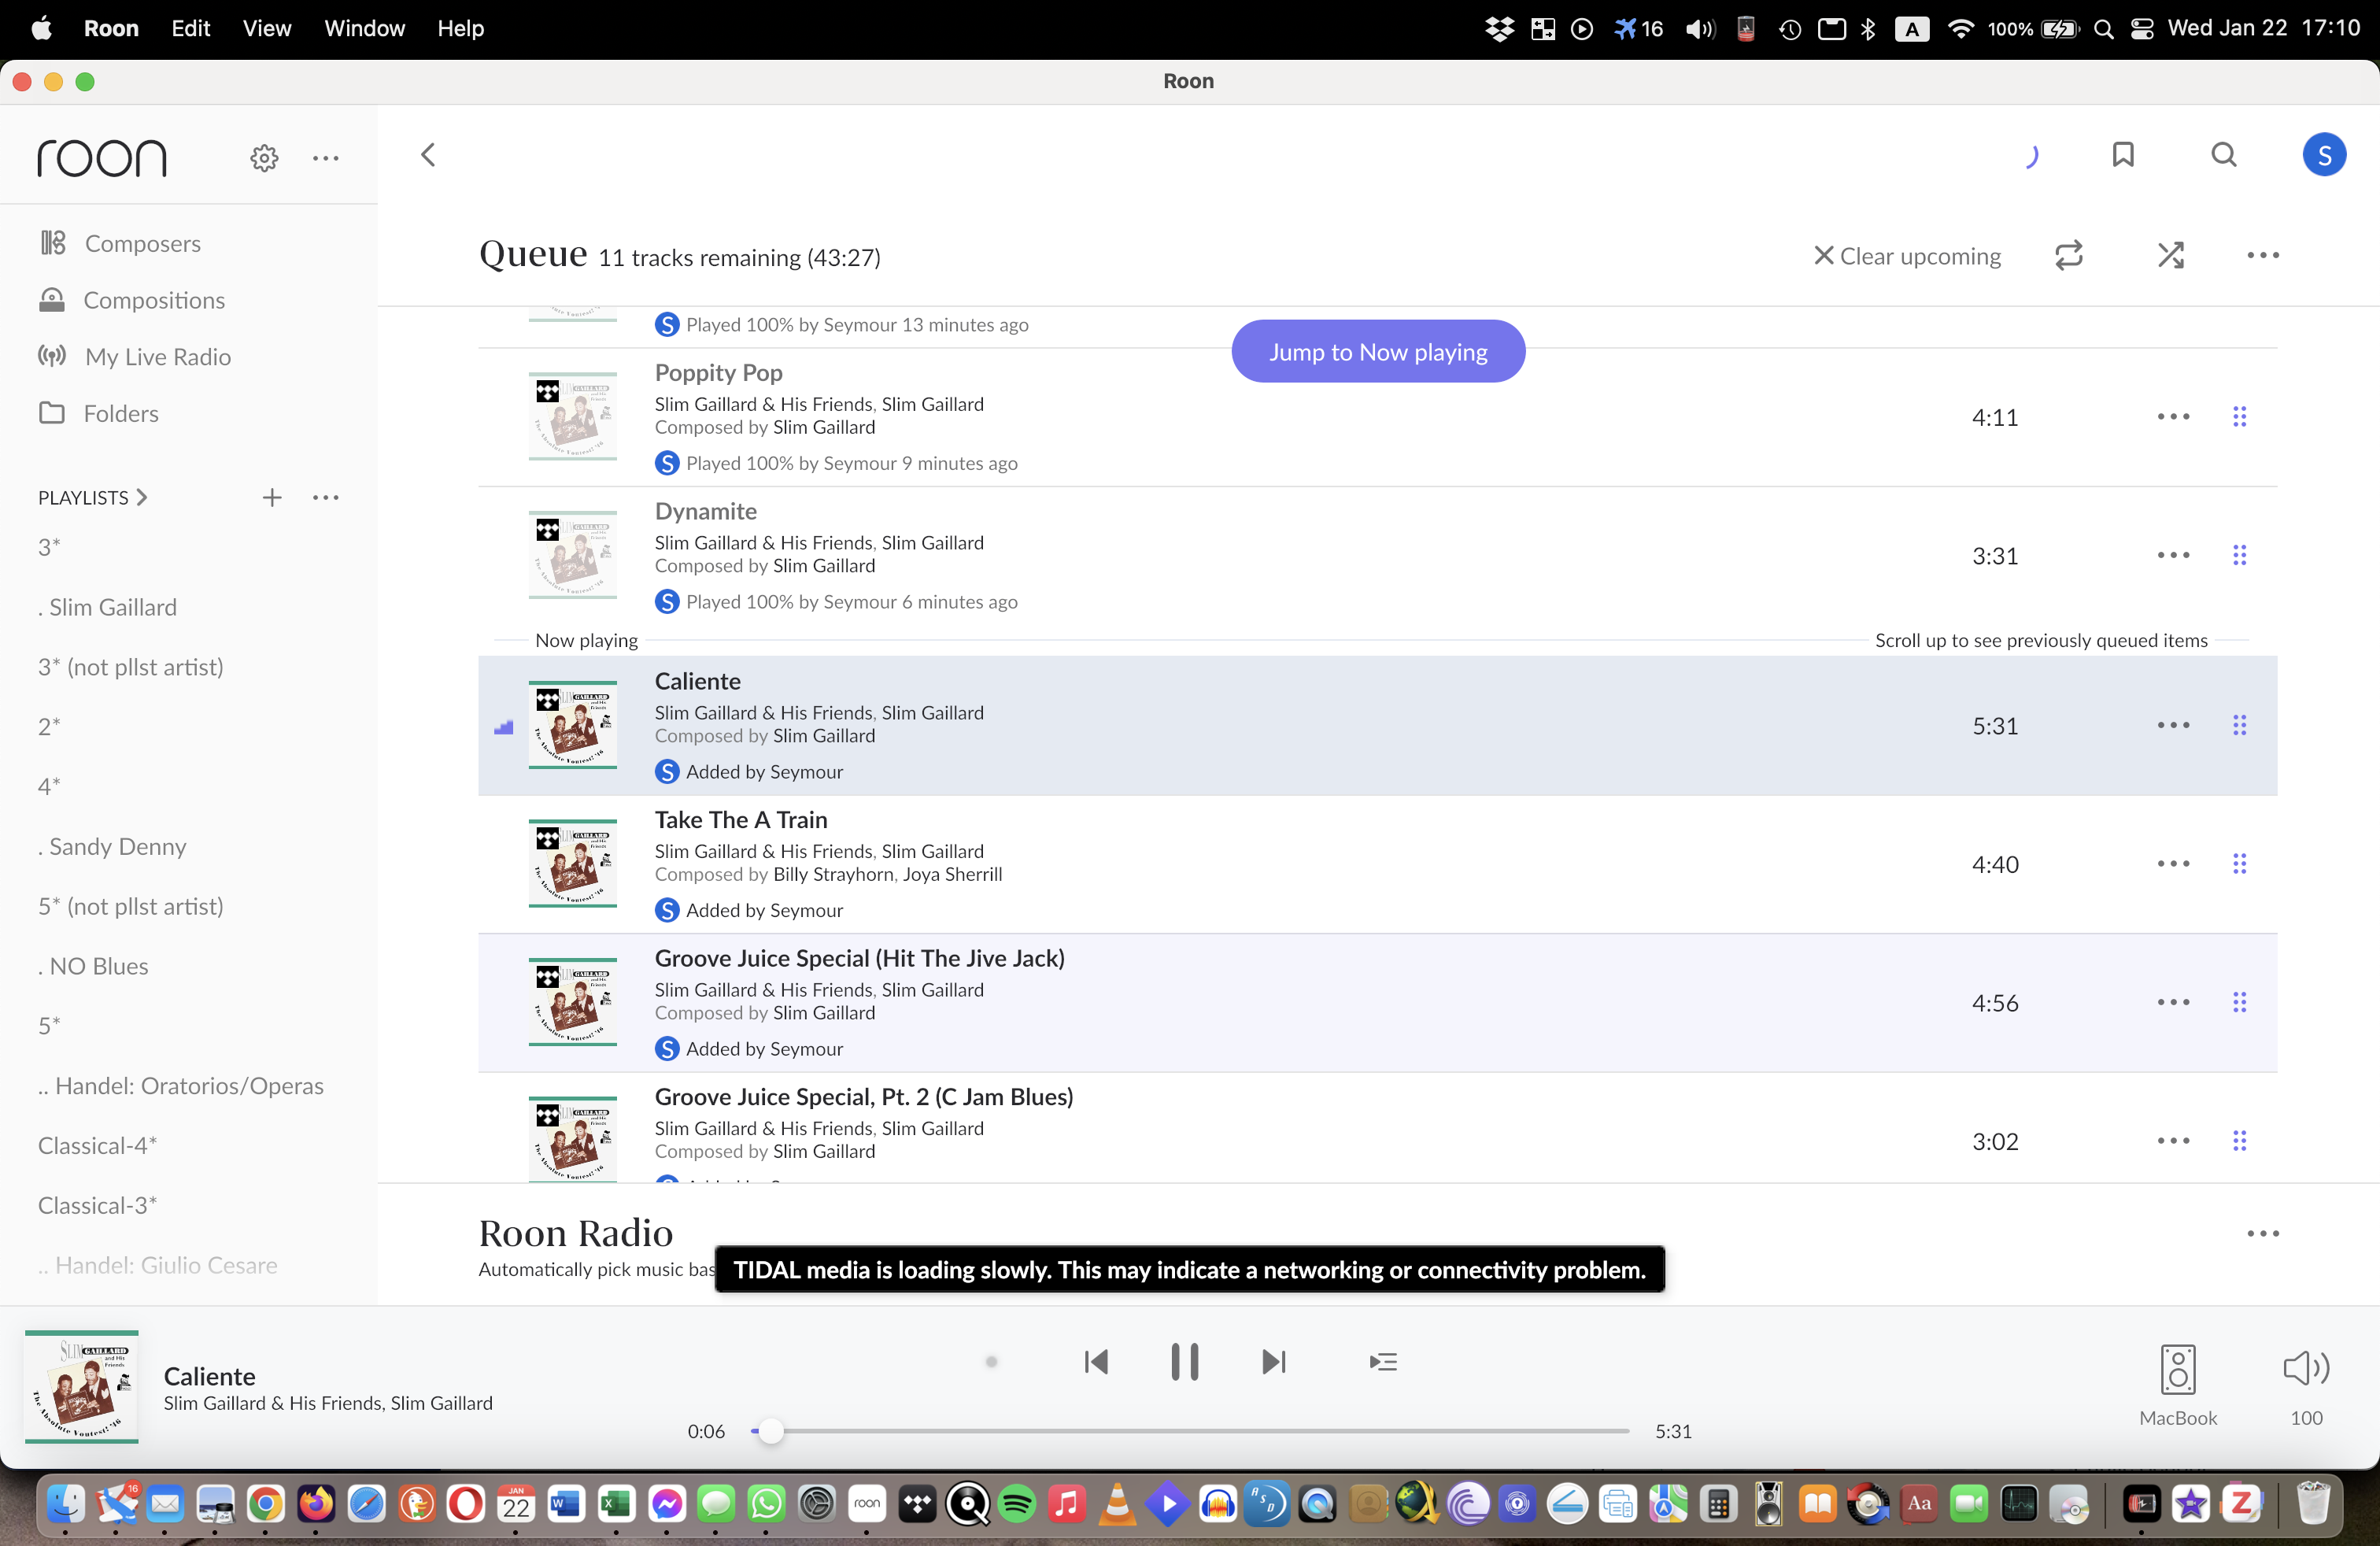This screenshot has height=1546, width=2380.
Task: Open Roon Radio more options
Action: click(2263, 1233)
